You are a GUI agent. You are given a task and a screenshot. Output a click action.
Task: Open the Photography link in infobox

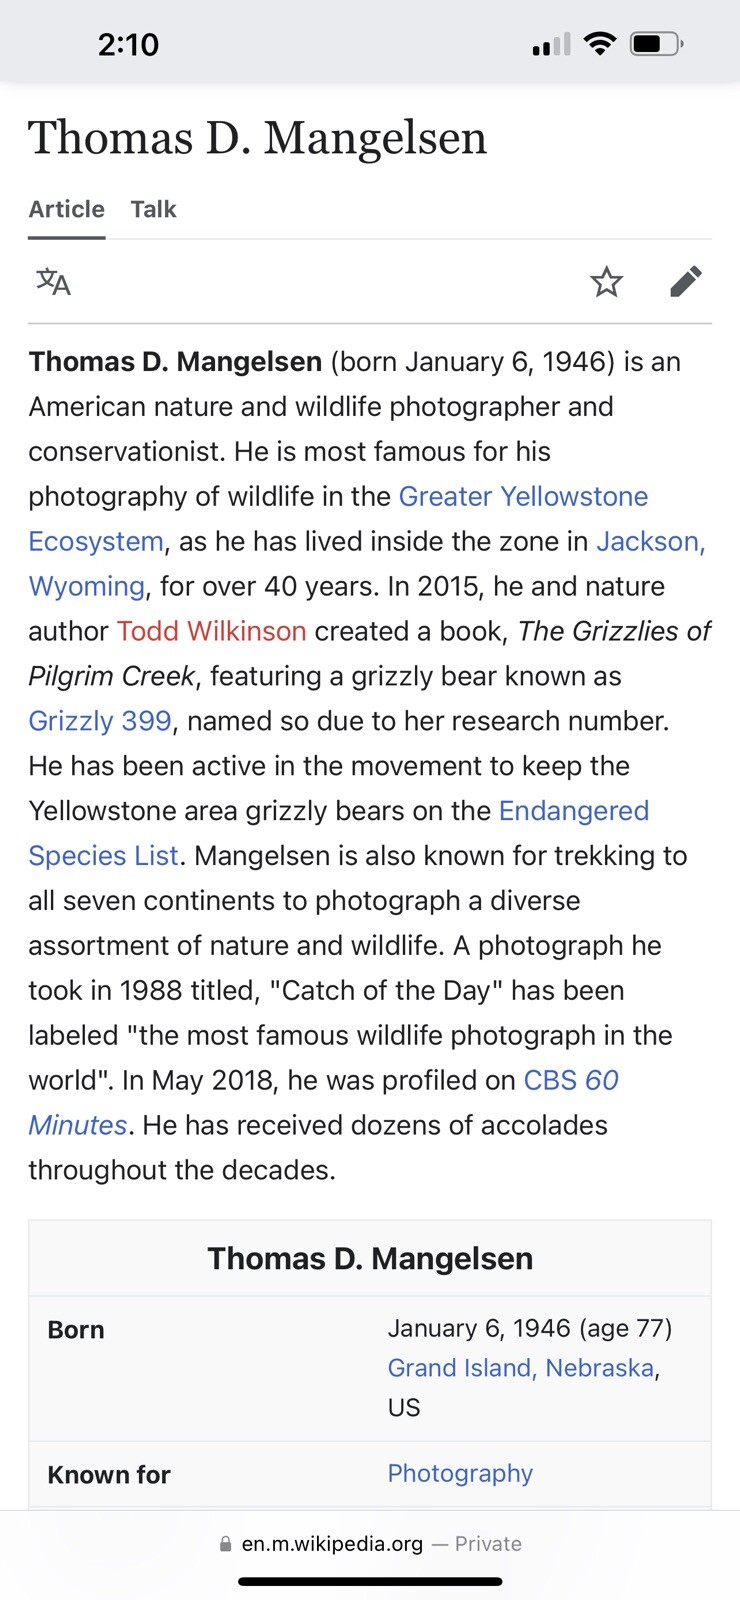coord(460,1473)
